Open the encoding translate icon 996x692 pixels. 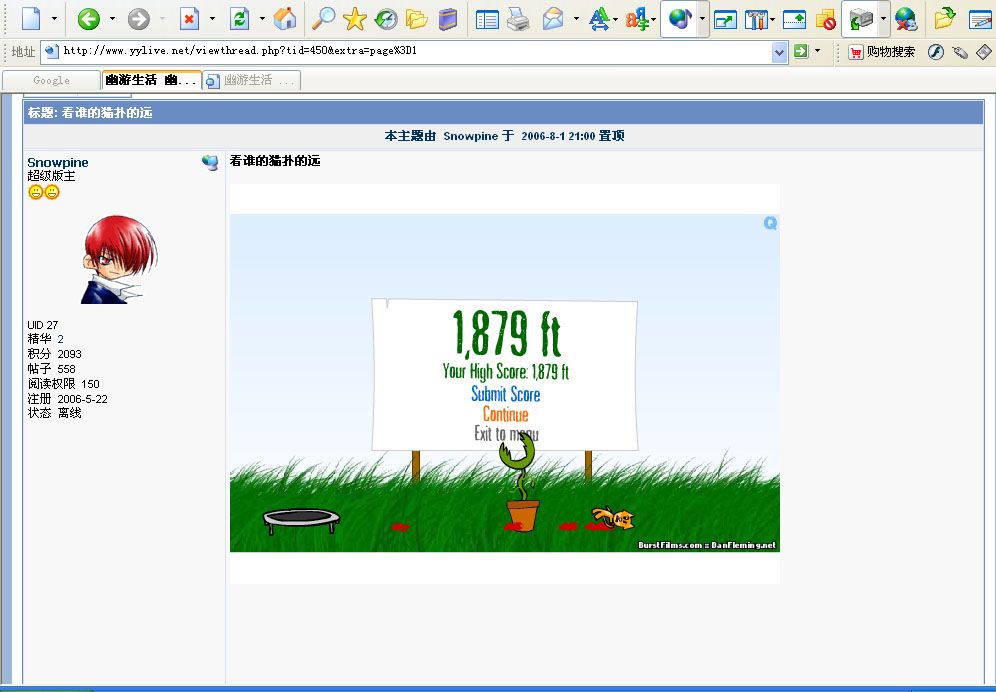click(637, 19)
